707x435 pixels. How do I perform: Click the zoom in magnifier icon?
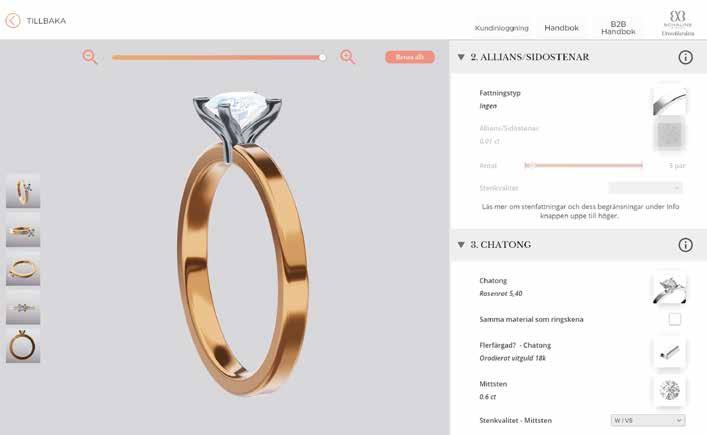[348, 57]
